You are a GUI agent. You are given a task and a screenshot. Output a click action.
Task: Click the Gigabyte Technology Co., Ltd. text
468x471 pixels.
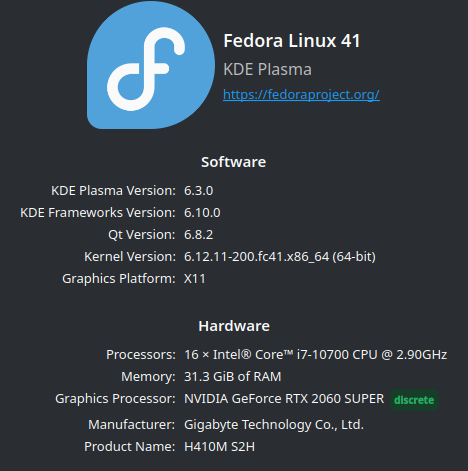click(x=274, y=425)
